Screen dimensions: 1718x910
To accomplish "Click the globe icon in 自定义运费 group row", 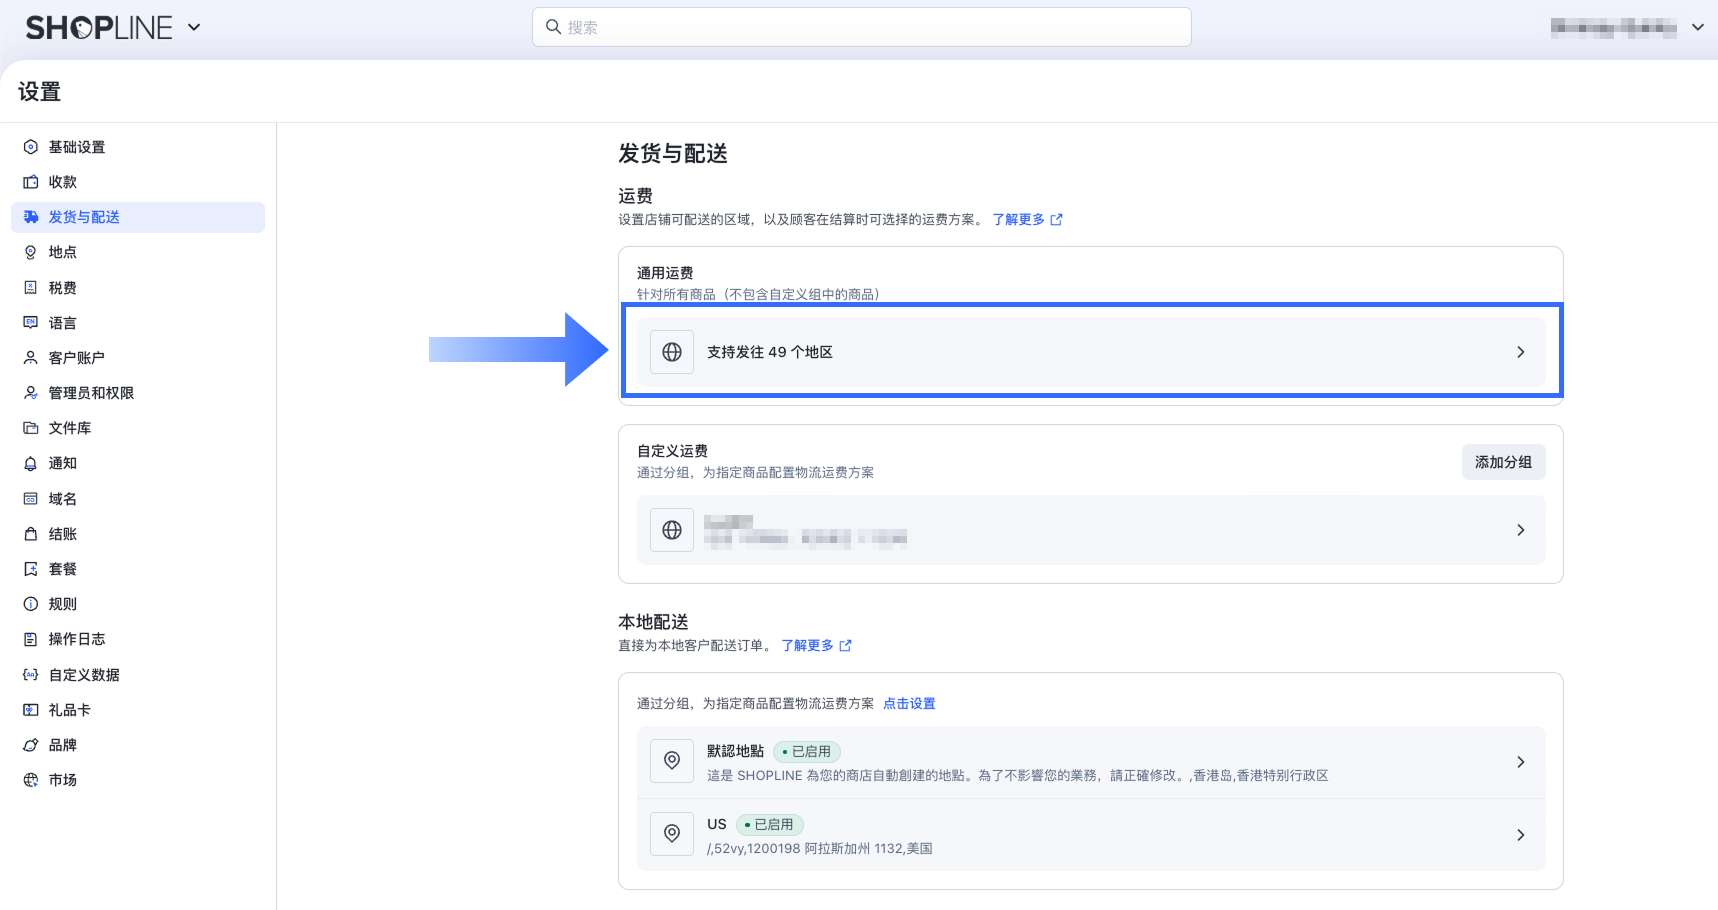I will 672,530.
